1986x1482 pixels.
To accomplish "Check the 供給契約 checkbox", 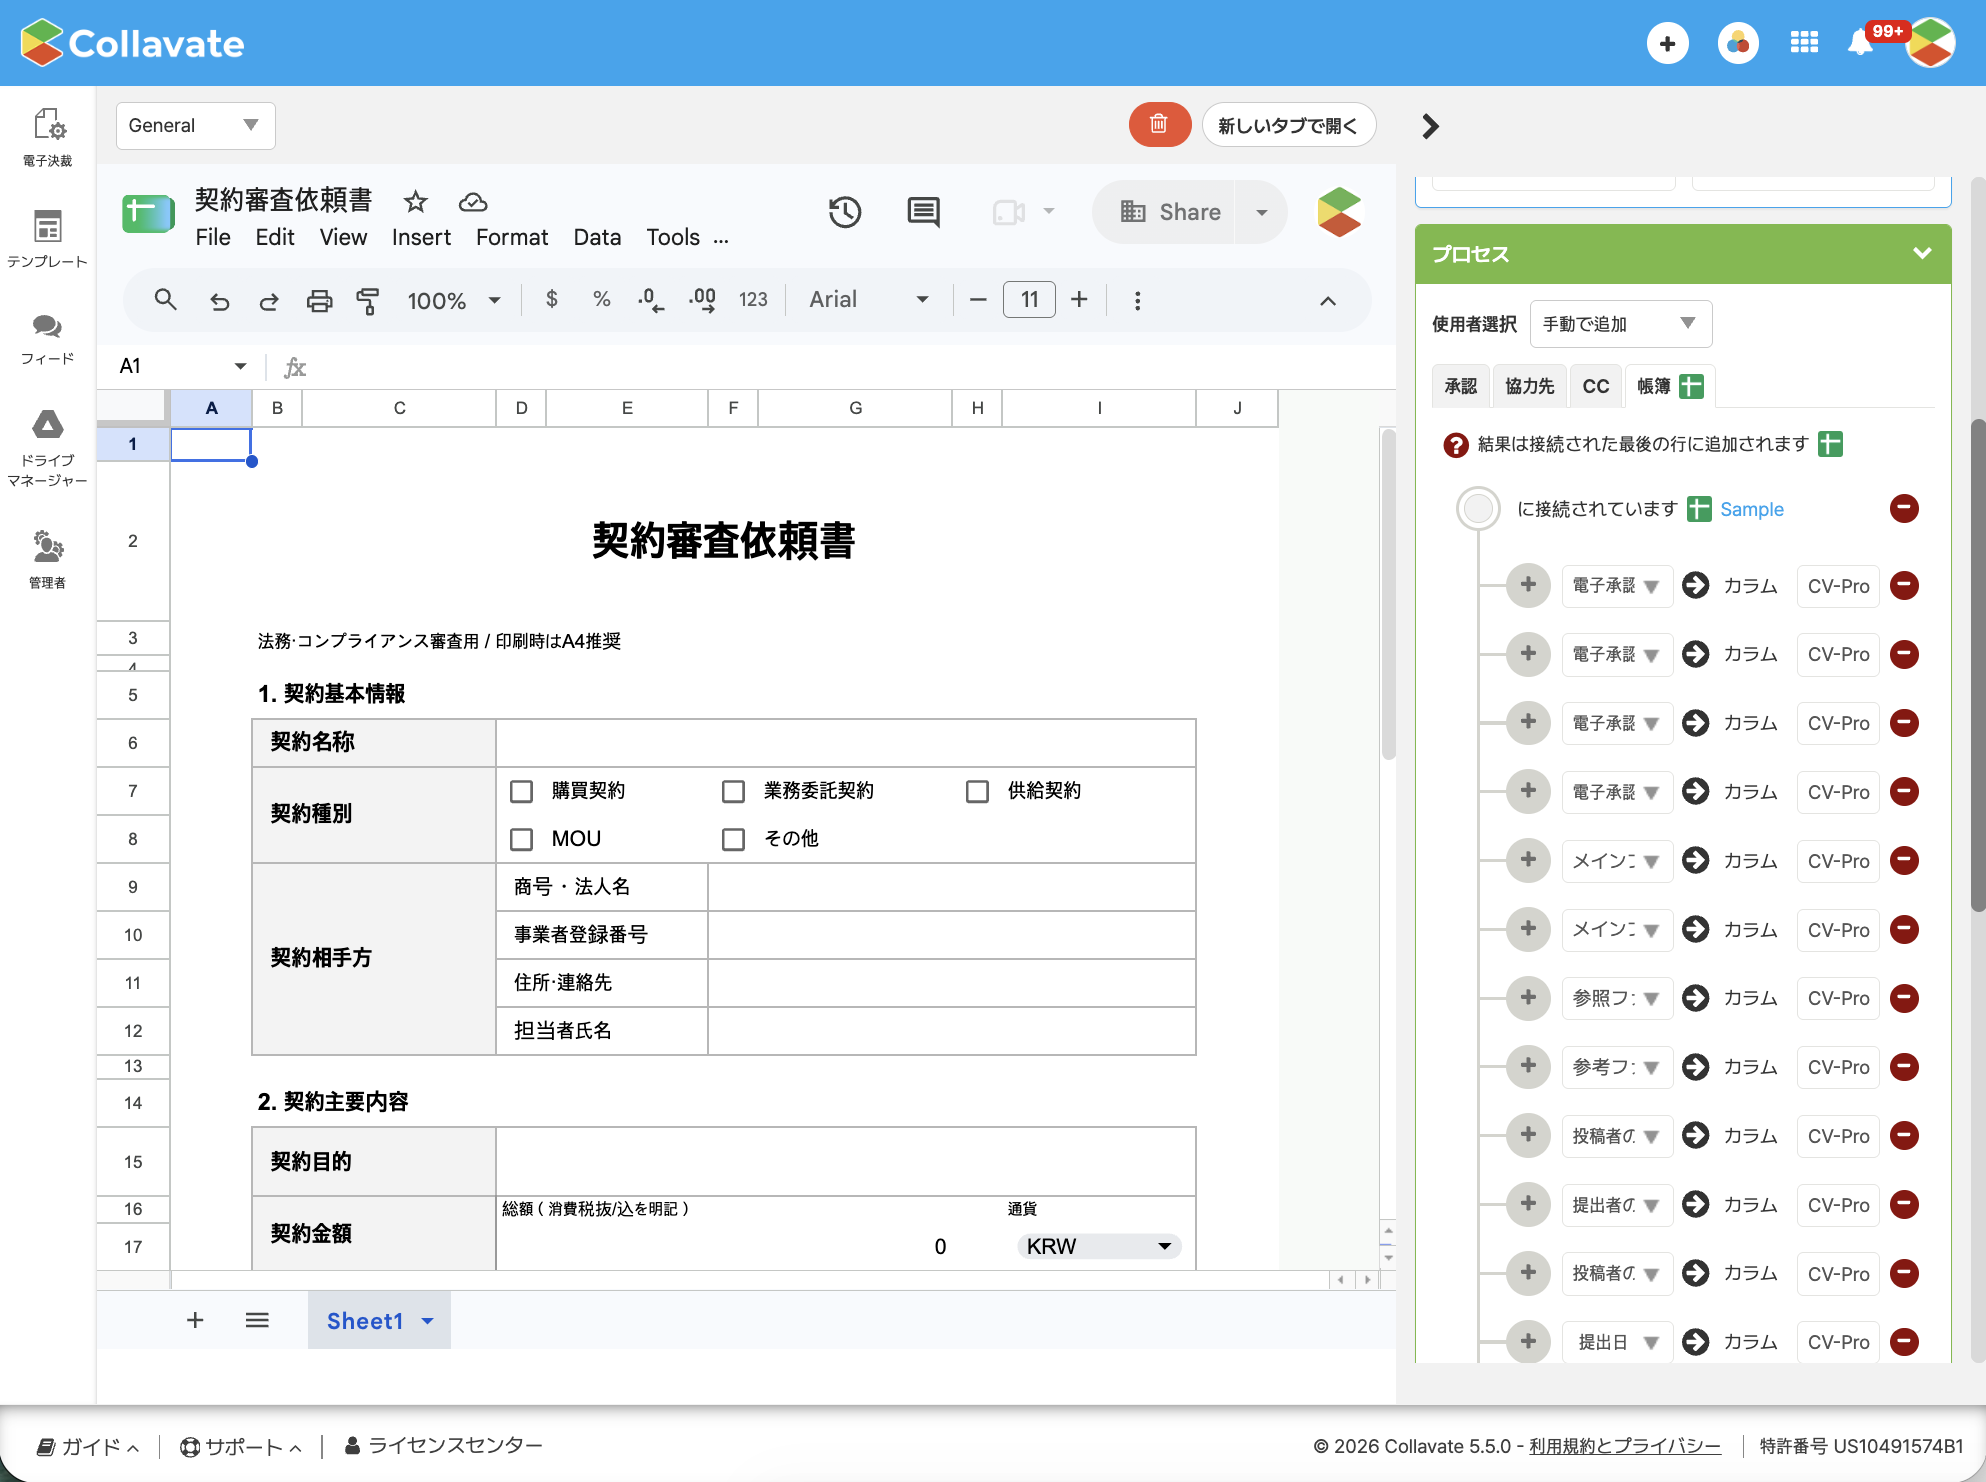I will pos(977,791).
